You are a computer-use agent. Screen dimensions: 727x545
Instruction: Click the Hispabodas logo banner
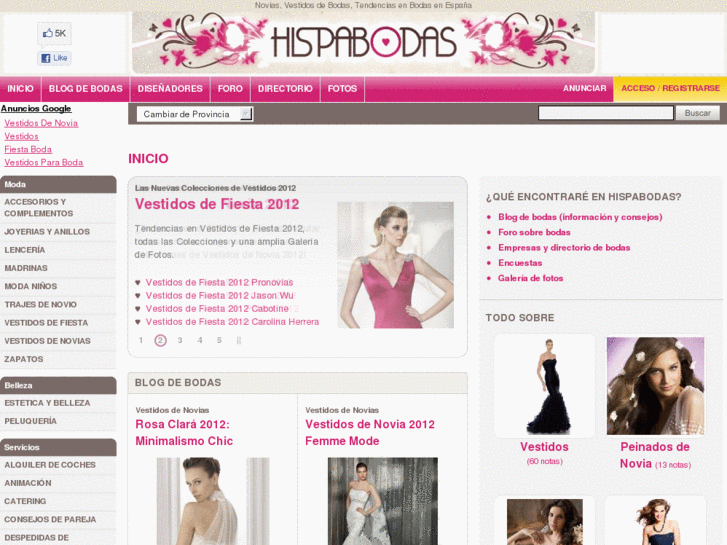(364, 43)
